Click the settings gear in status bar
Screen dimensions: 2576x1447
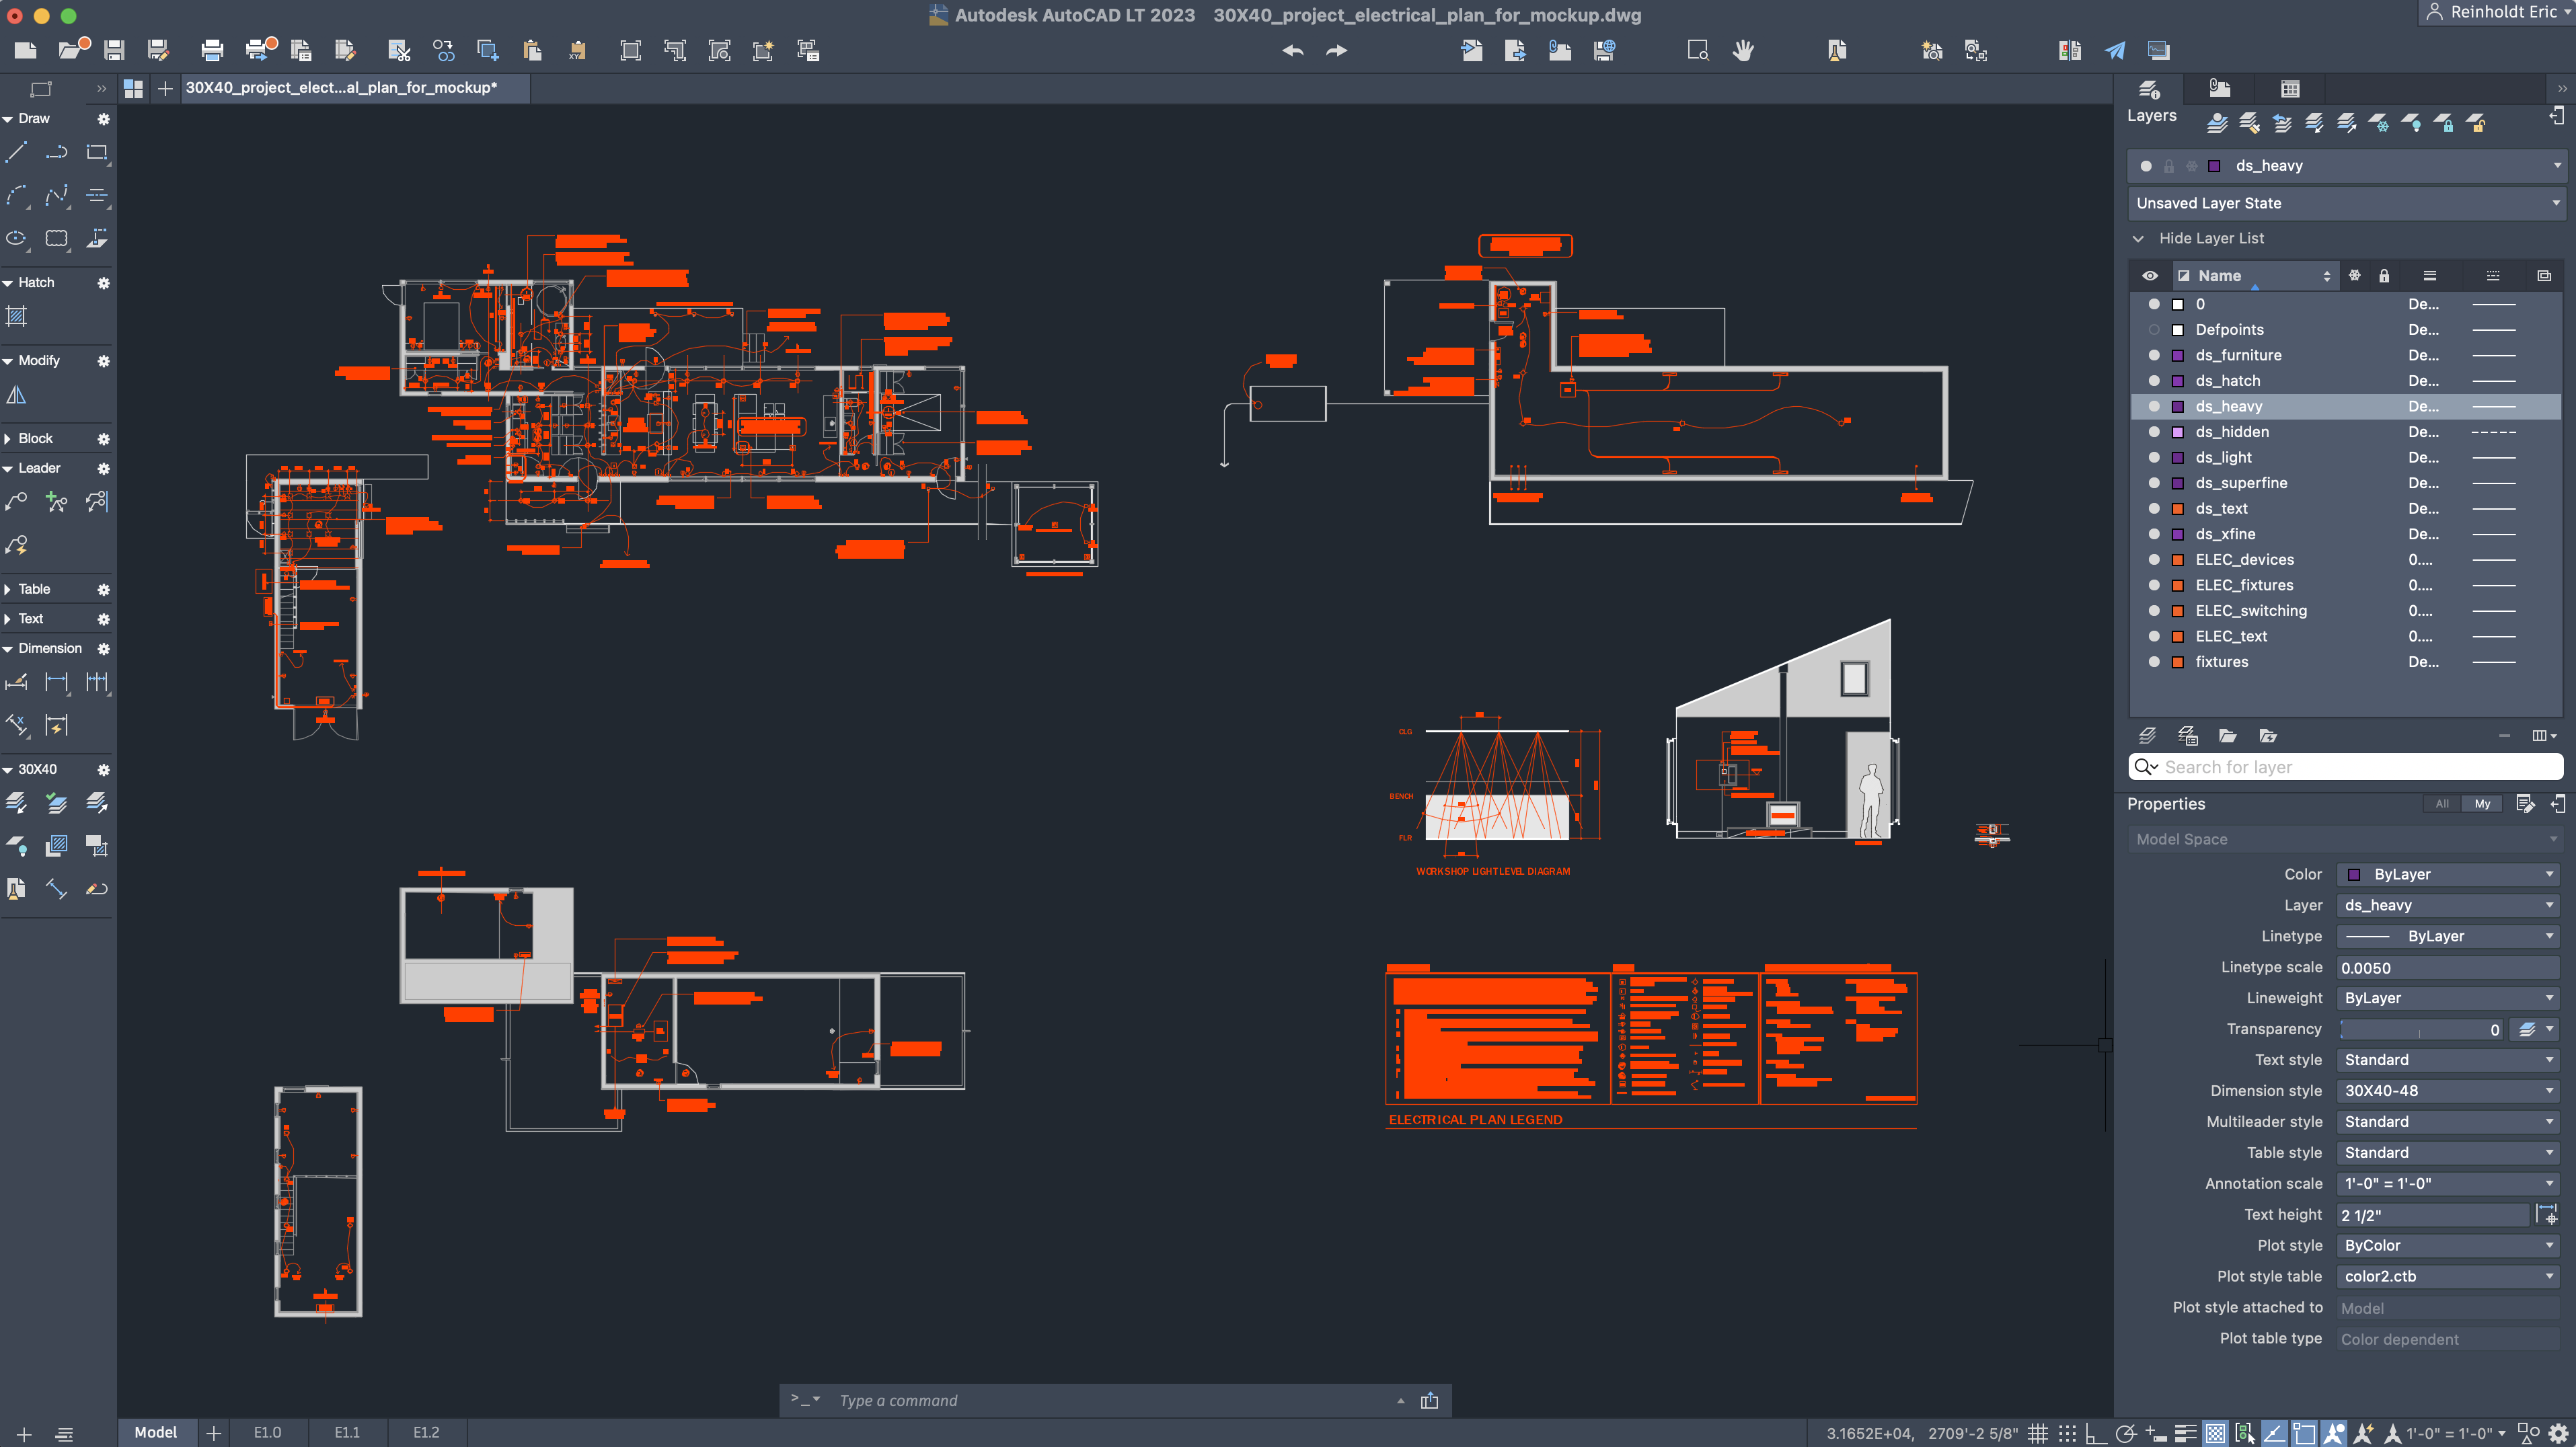[2559, 1433]
